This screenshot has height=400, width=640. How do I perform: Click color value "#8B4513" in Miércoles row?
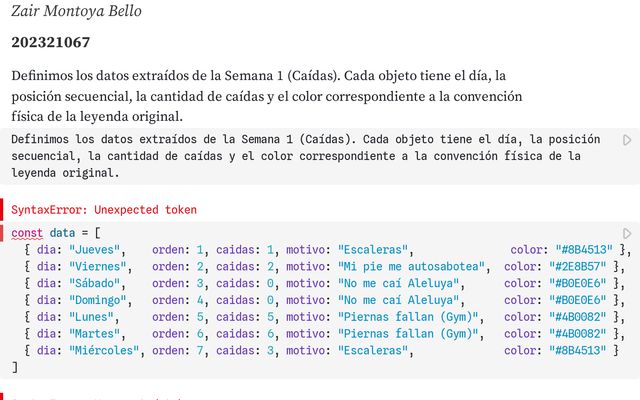pos(578,350)
